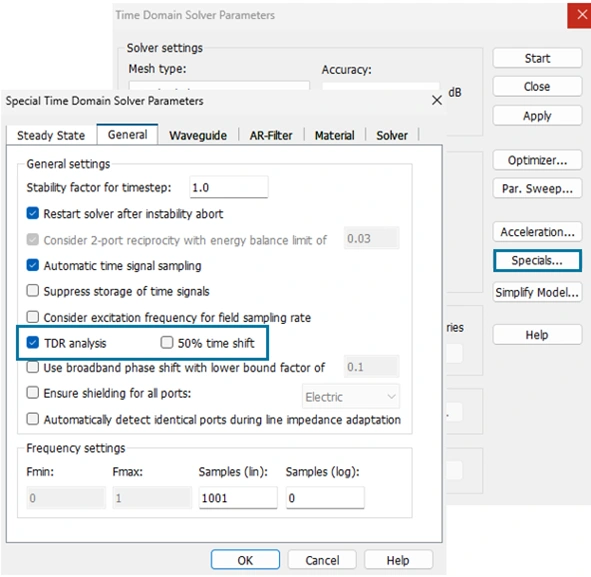Open the Par. Sweep dialog
The width and height of the screenshot is (591, 577).
(537, 188)
